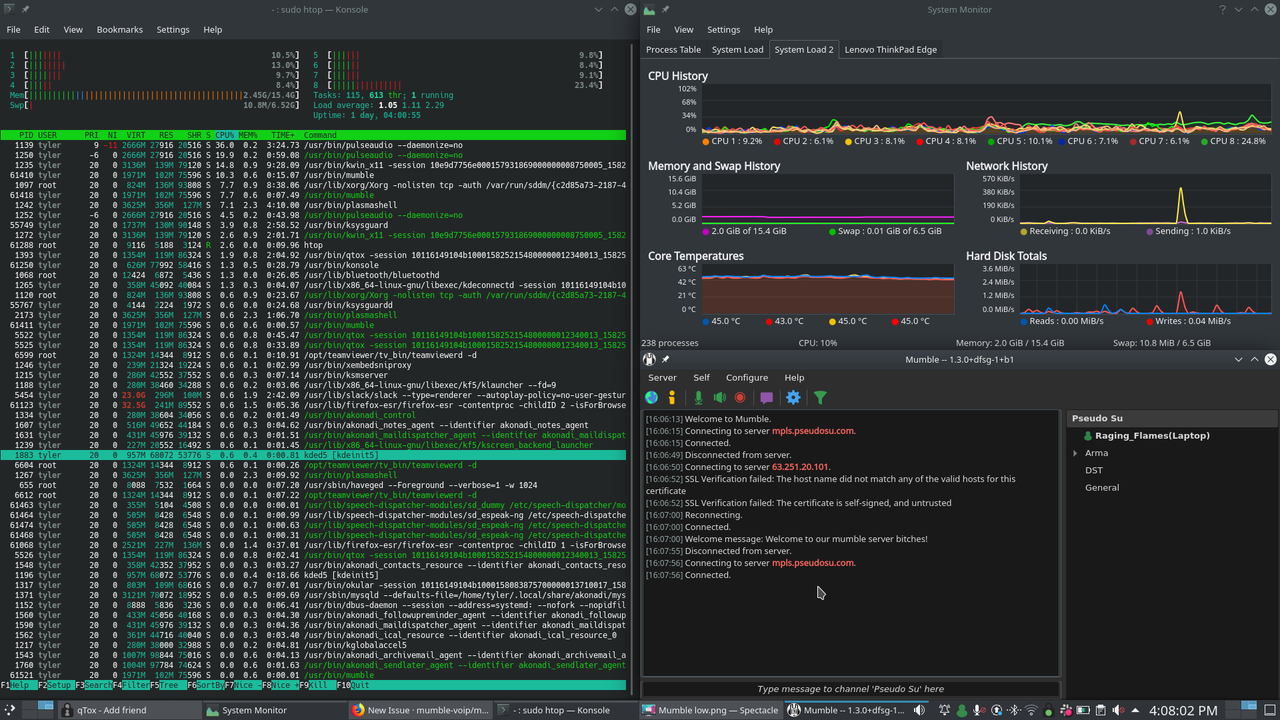Pin the Mumble window with the pin icon
The image size is (1280, 720).
[x=666, y=360]
